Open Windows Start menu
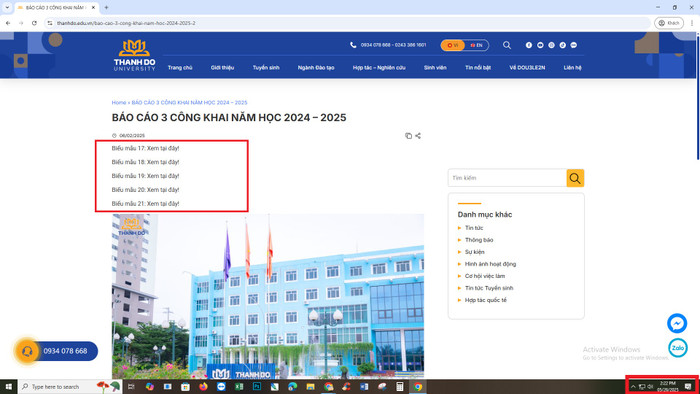This screenshot has height=394, width=700. click(8, 387)
